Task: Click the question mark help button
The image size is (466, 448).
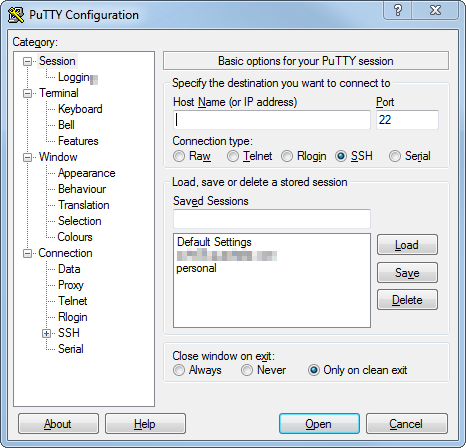Action: pos(398,10)
